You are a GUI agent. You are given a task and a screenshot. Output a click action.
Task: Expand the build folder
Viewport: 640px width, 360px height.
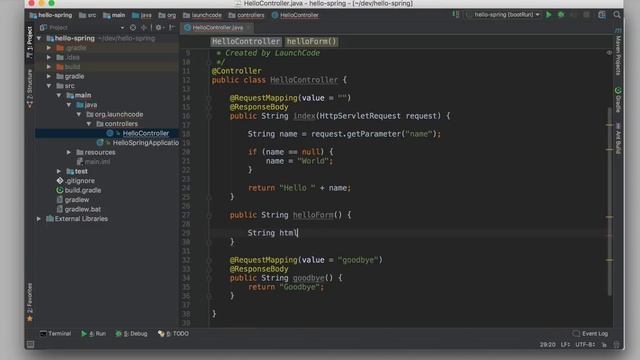click(x=49, y=67)
